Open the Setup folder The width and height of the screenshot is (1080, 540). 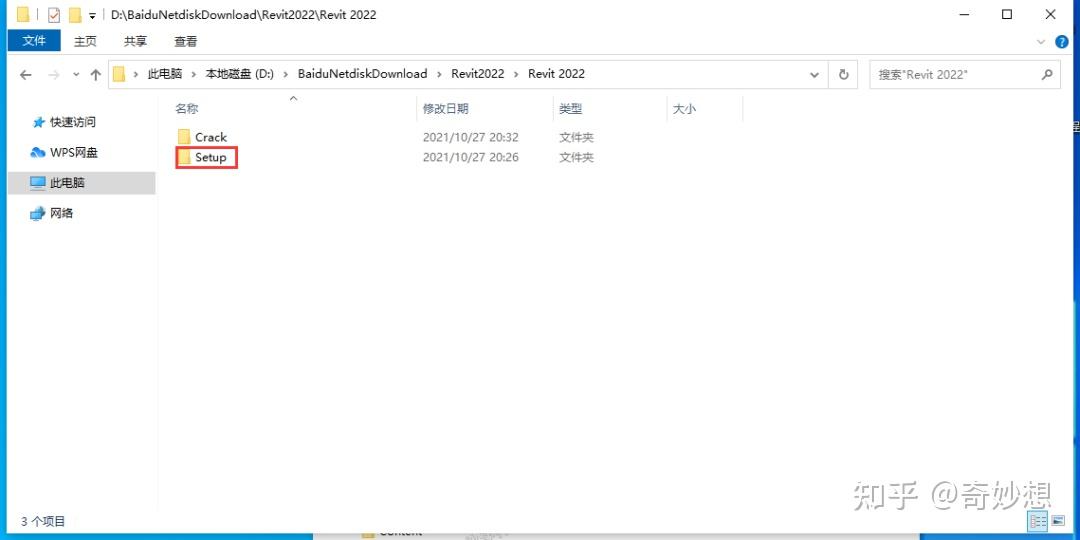click(205, 158)
